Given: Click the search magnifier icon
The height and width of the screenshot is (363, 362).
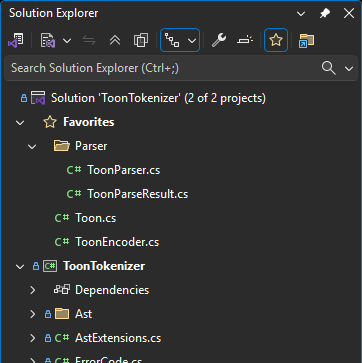Looking at the screenshot, I should pos(328,68).
